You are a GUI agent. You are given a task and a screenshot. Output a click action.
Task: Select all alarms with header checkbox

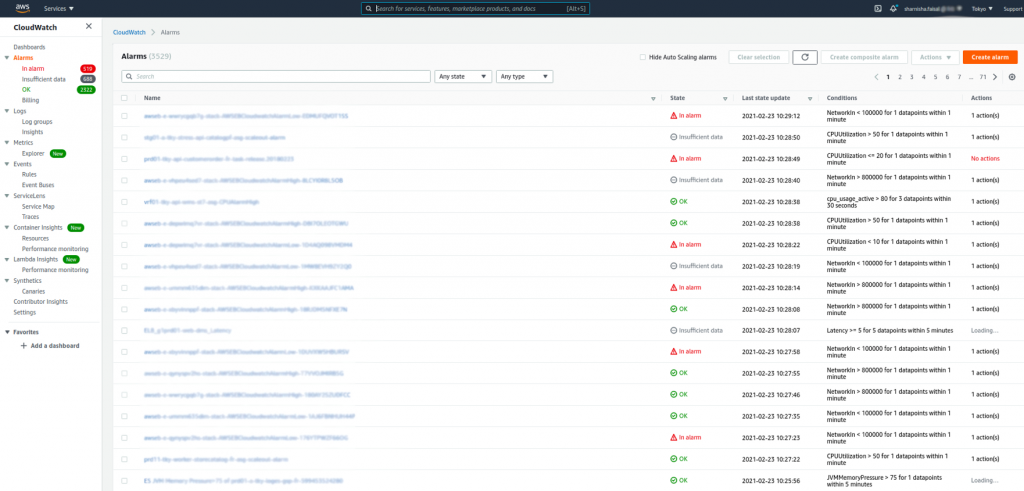point(124,98)
